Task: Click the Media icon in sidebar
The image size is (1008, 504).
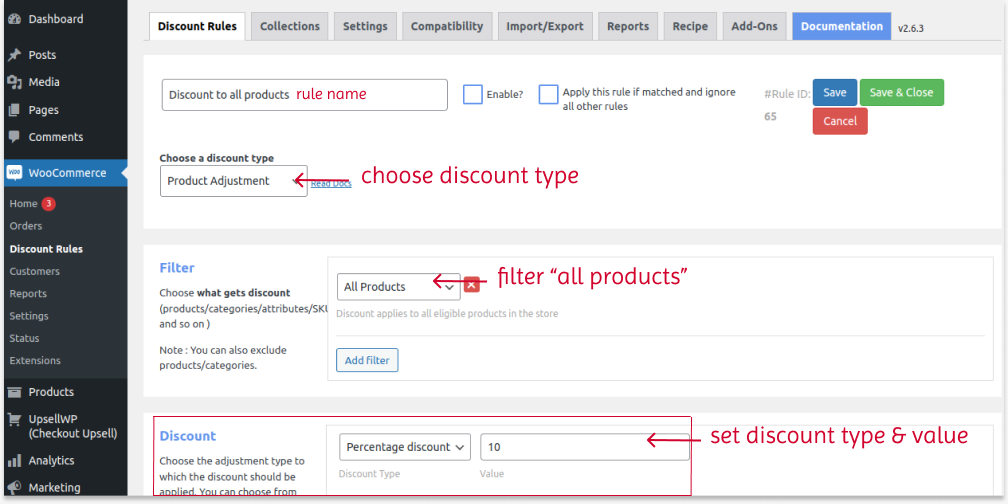Action: tap(14, 82)
